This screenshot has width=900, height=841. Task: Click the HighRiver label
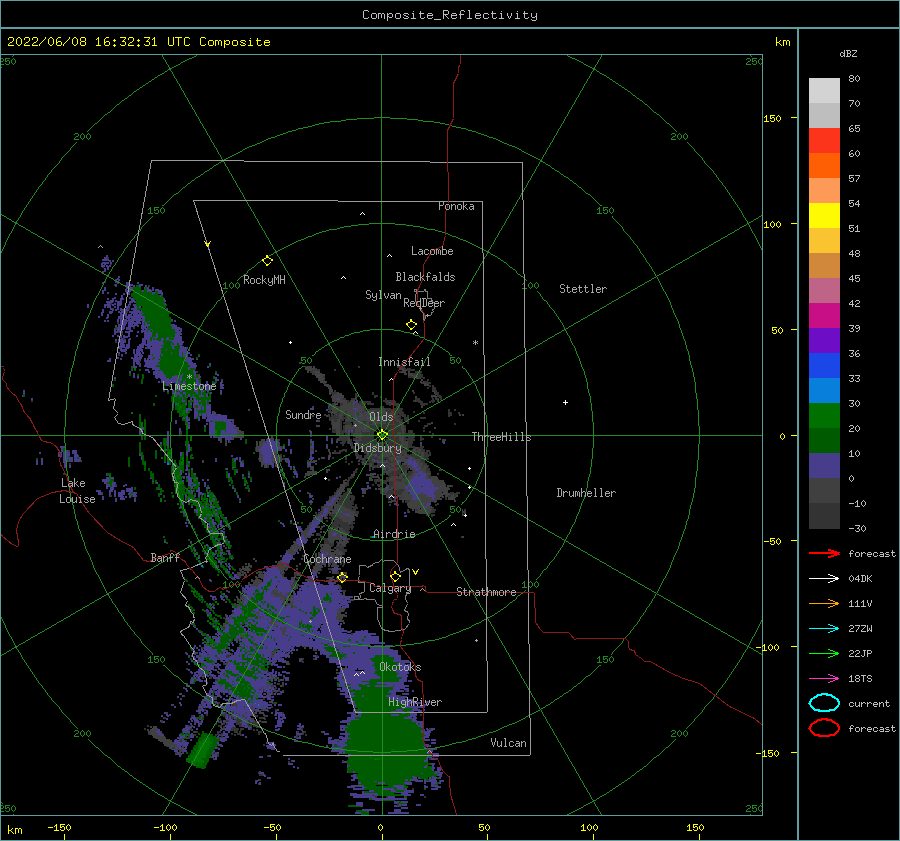click(415, 702)
